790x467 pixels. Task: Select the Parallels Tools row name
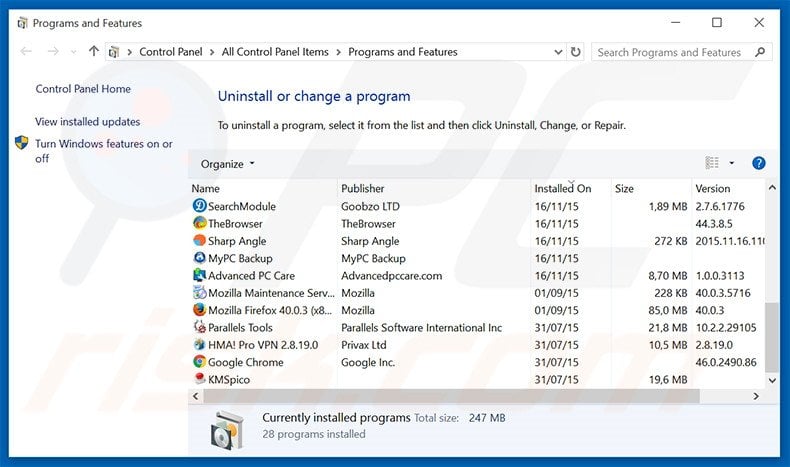[240, 327]
